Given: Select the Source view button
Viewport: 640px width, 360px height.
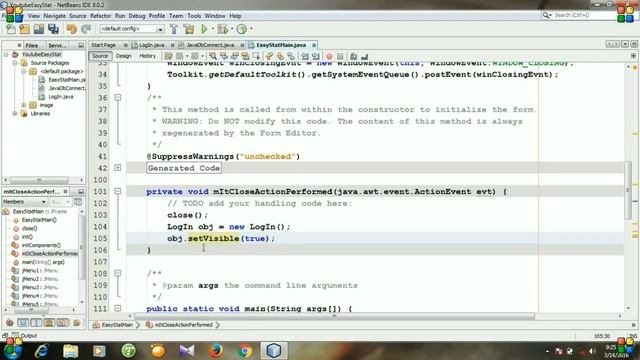Looking at the screenshot, I should [x=100, y=56].
